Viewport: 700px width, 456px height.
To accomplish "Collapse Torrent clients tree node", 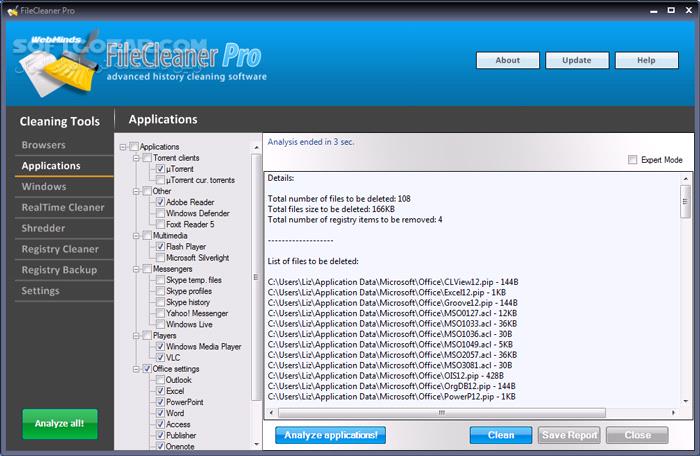I will click(x=136, y=158).
